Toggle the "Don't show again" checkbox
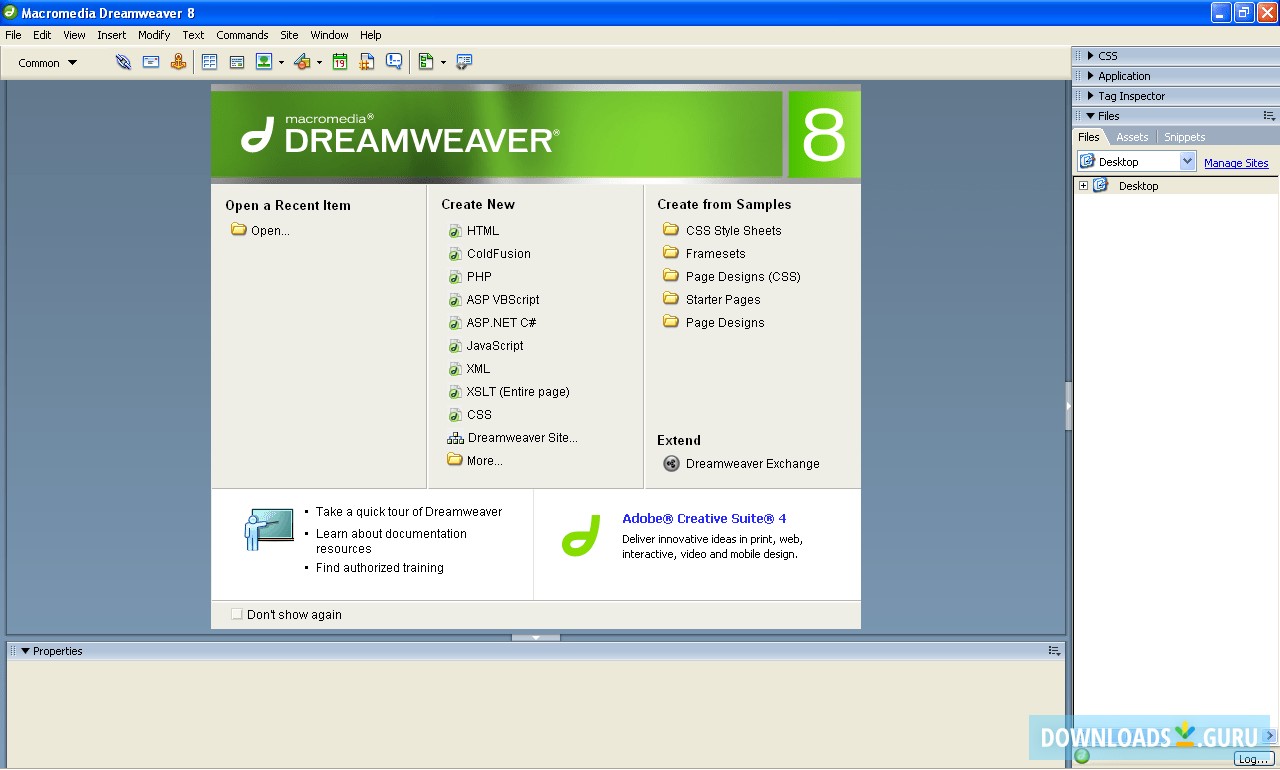The width and height of the screenshot is (1280, 770). pos(237,614)
